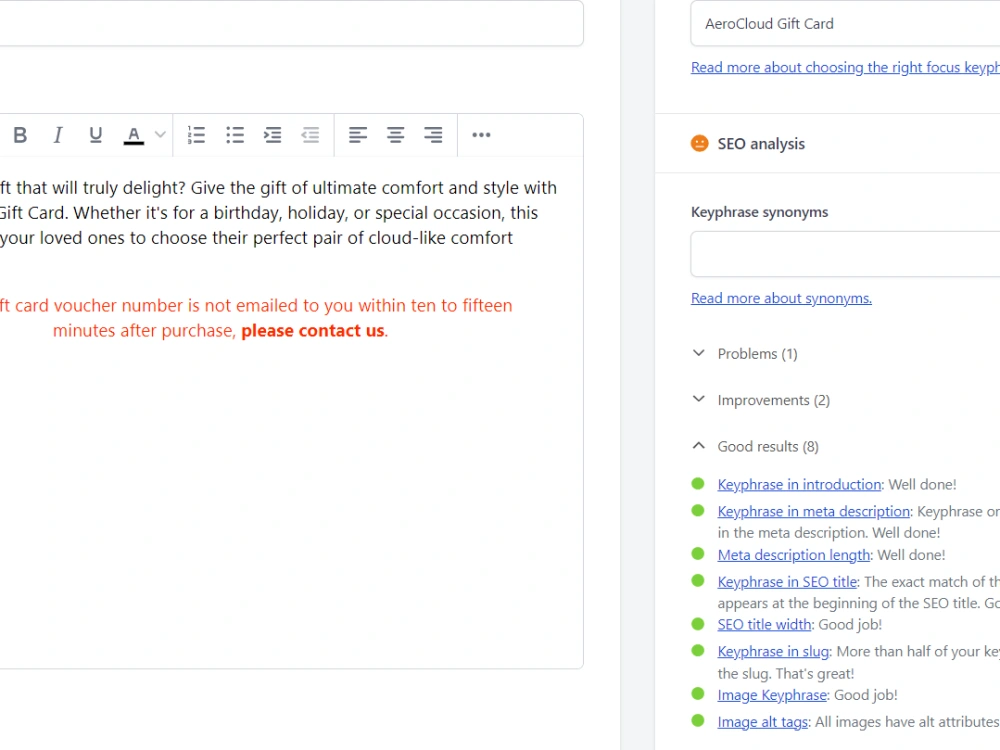Click the green bullet beside Meta description length
1000x750 pixels.
point(698,554)
